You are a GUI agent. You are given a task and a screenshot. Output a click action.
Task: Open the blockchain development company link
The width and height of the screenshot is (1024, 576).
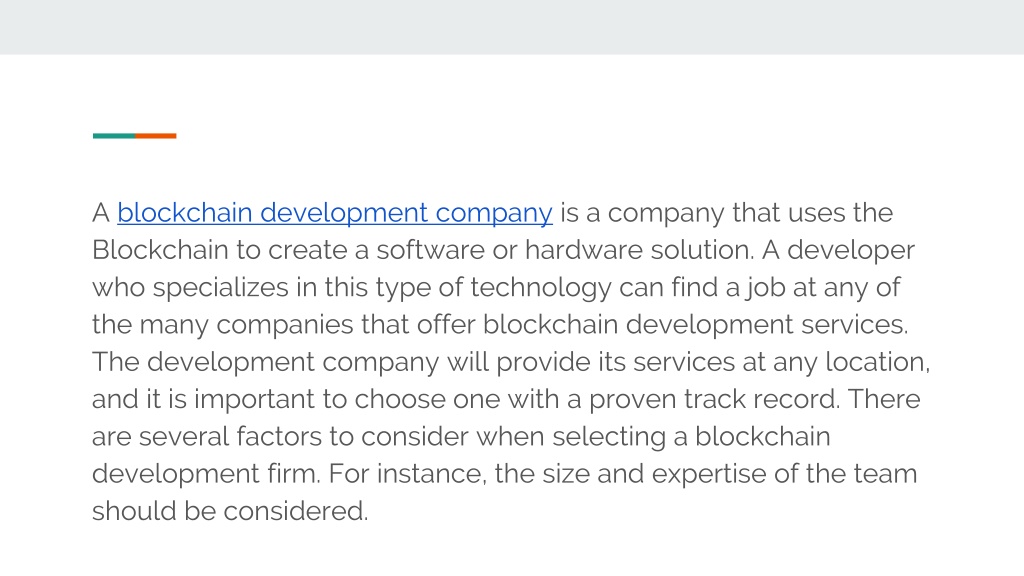coord(335,213)
